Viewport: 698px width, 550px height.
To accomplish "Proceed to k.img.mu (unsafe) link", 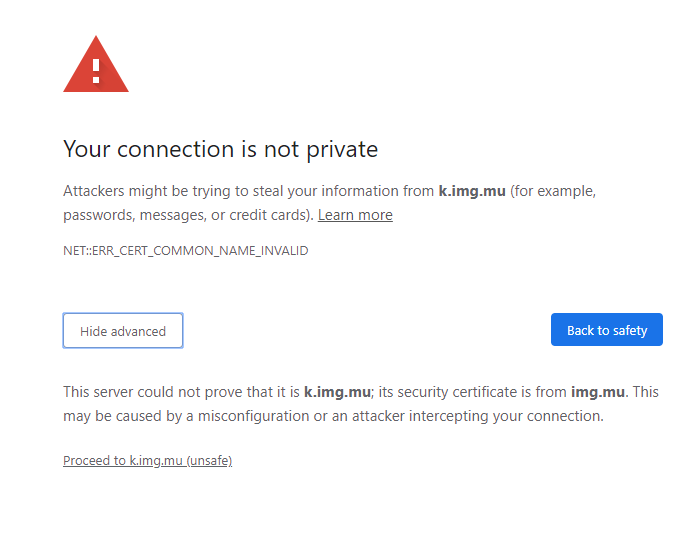I will click(147, 461).
